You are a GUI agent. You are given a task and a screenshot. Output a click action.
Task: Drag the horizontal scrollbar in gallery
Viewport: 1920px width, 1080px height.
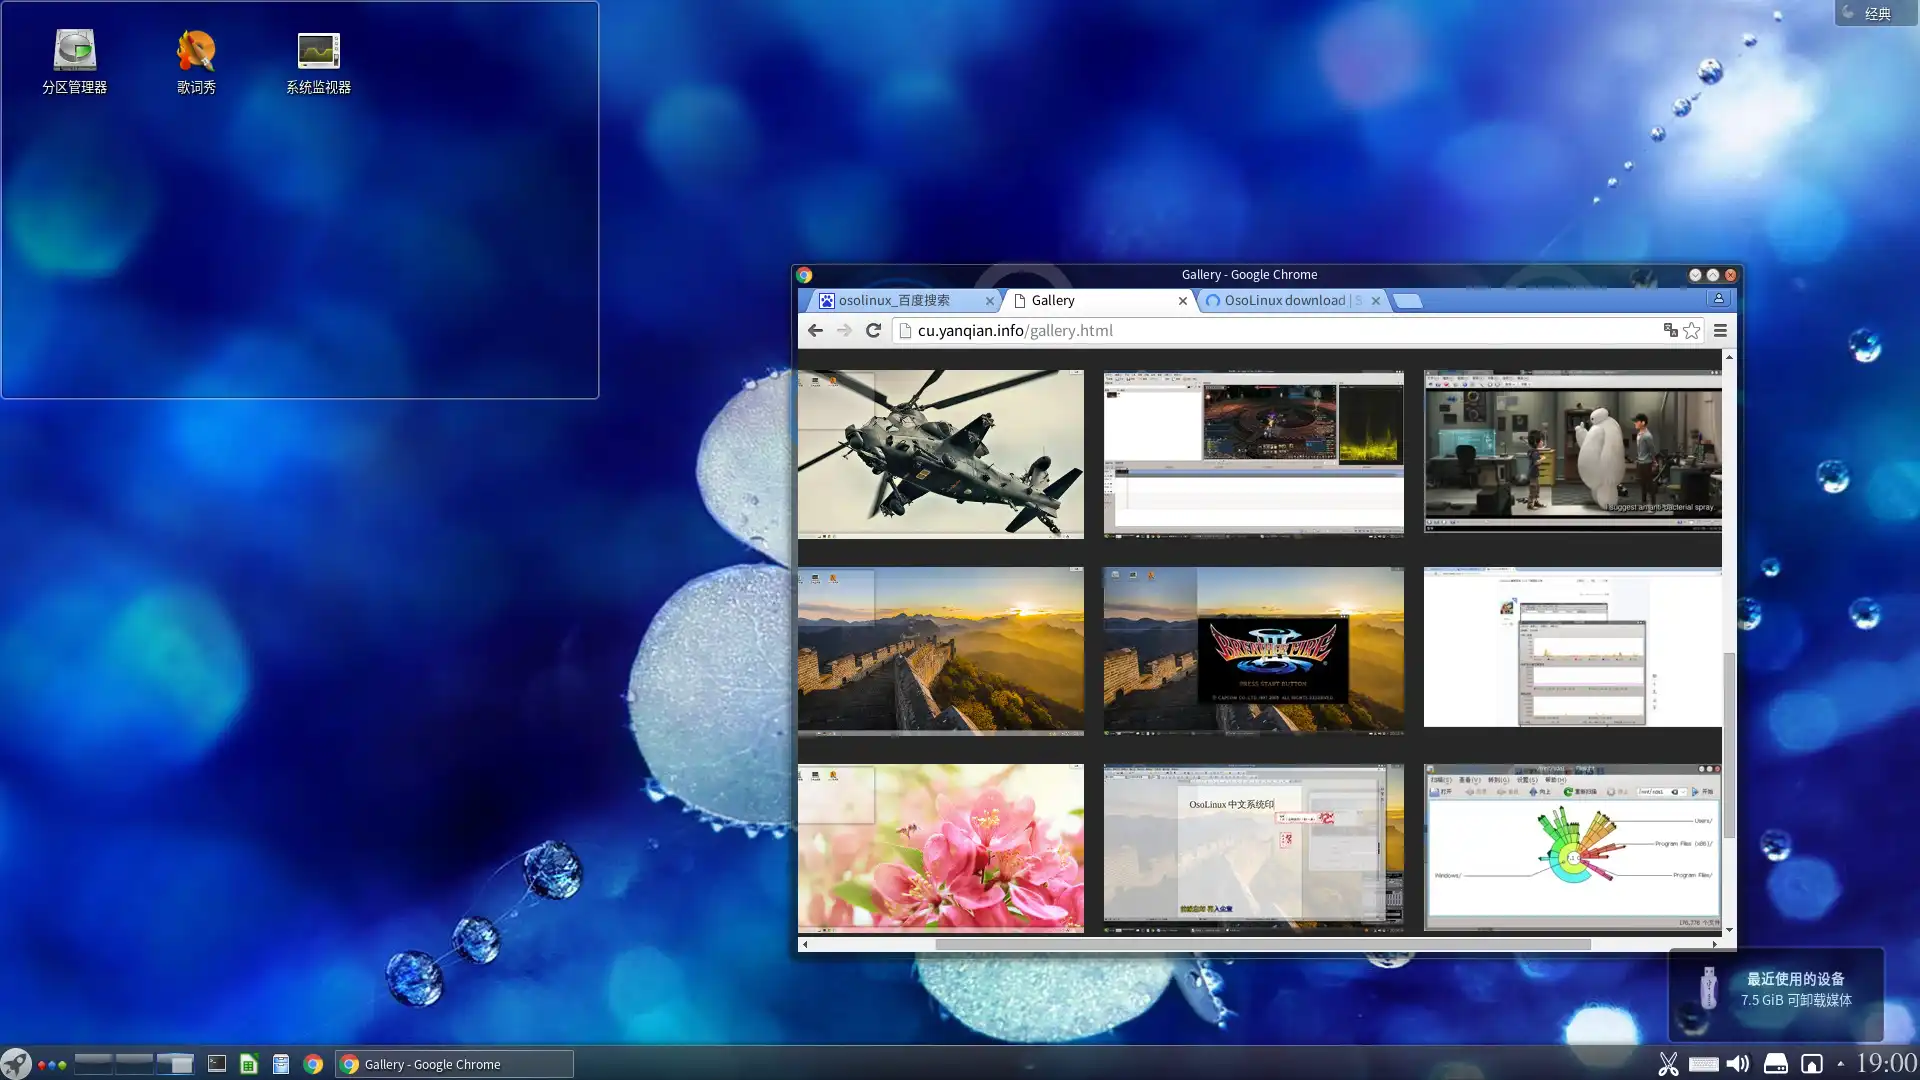coord(1259,944)
